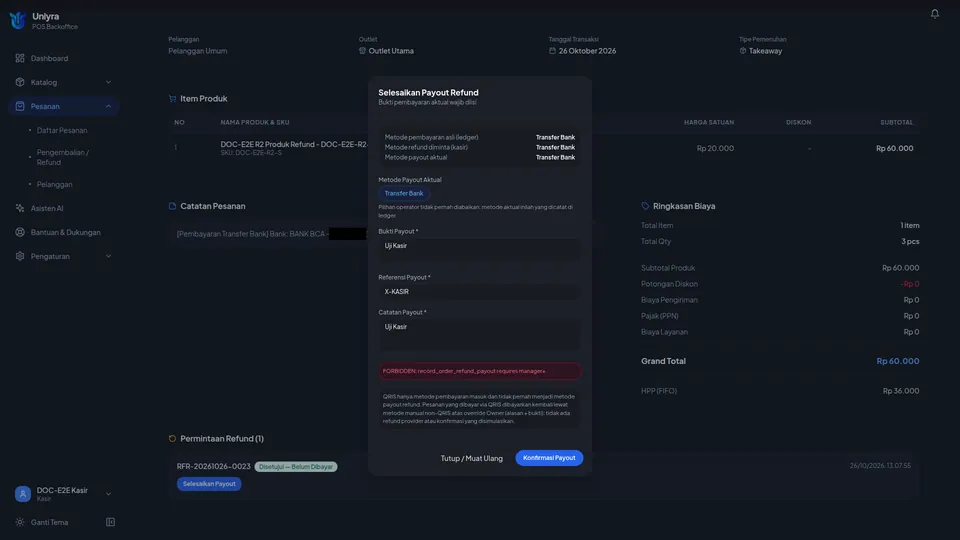Click the Grand Total Rp 60.000 value

point(898,361)
